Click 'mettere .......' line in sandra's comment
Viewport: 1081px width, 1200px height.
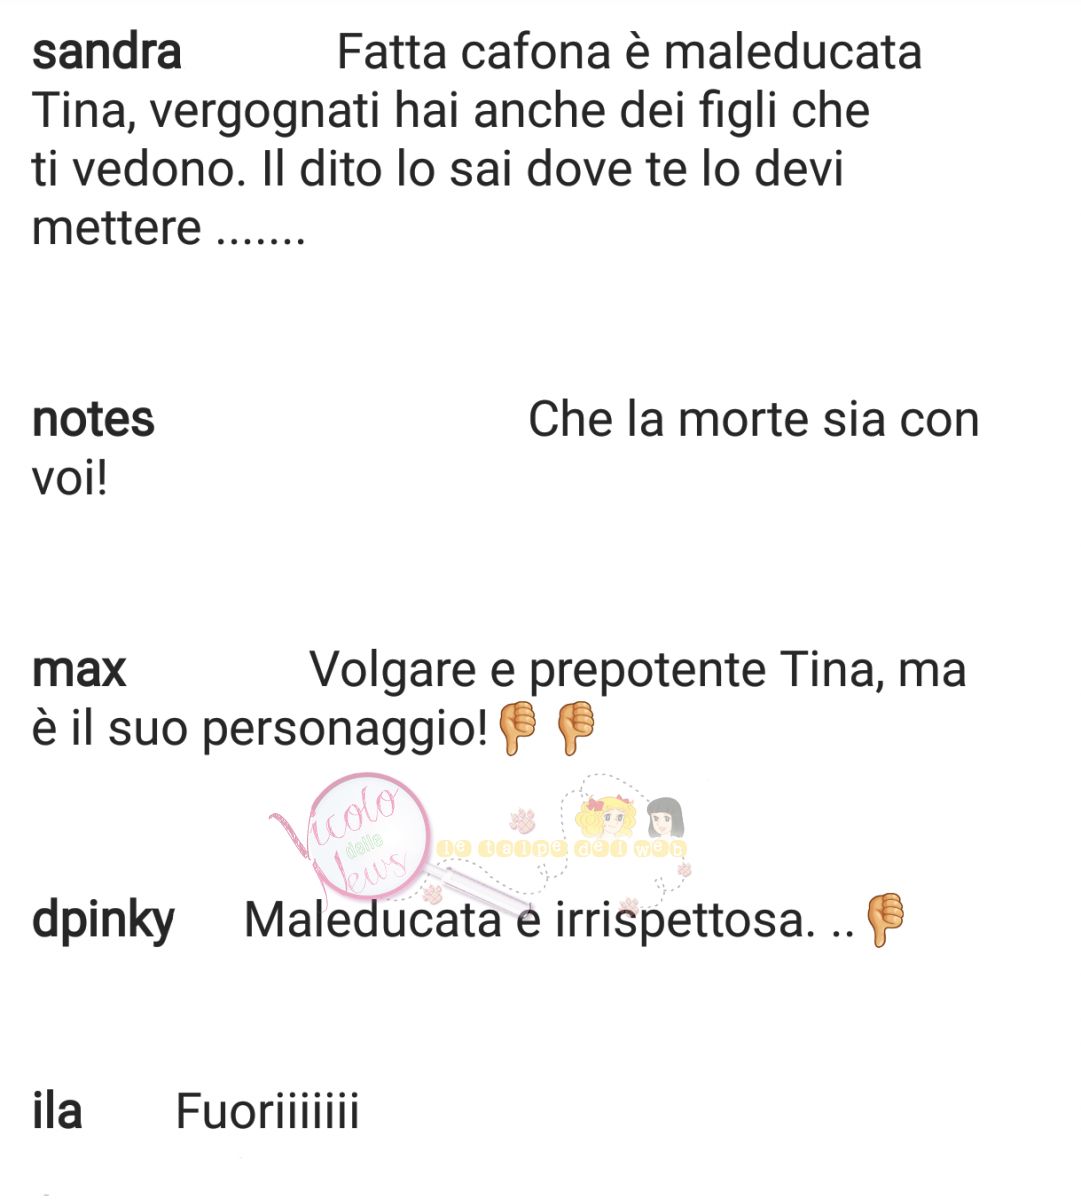(x=168, y=228)
